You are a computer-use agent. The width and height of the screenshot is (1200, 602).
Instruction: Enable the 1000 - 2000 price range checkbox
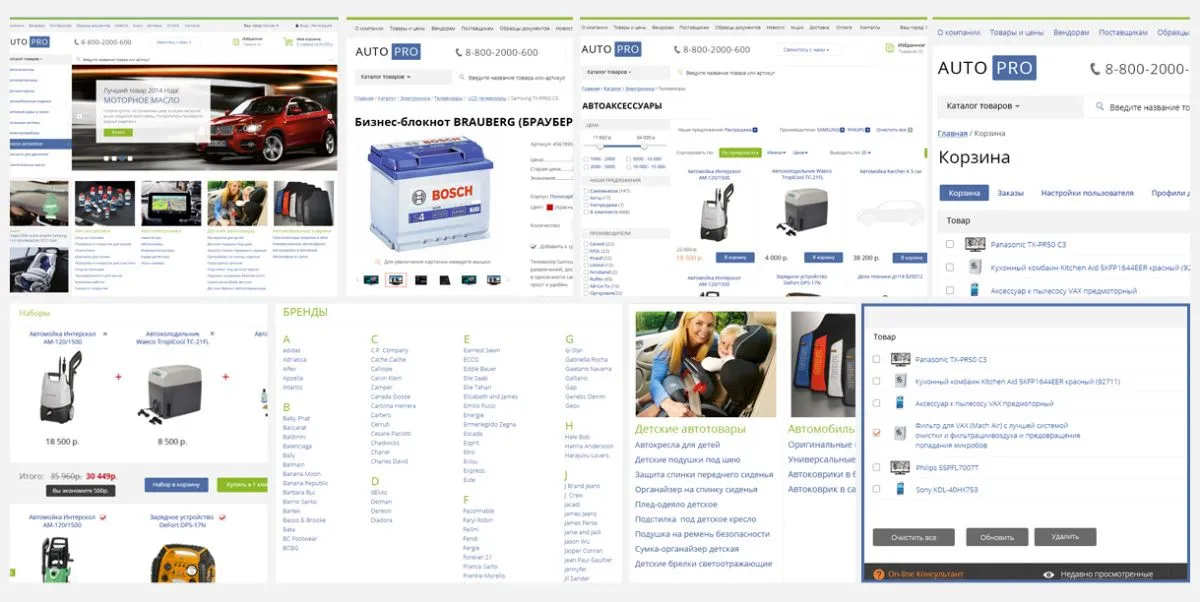[x=585, y=159]
